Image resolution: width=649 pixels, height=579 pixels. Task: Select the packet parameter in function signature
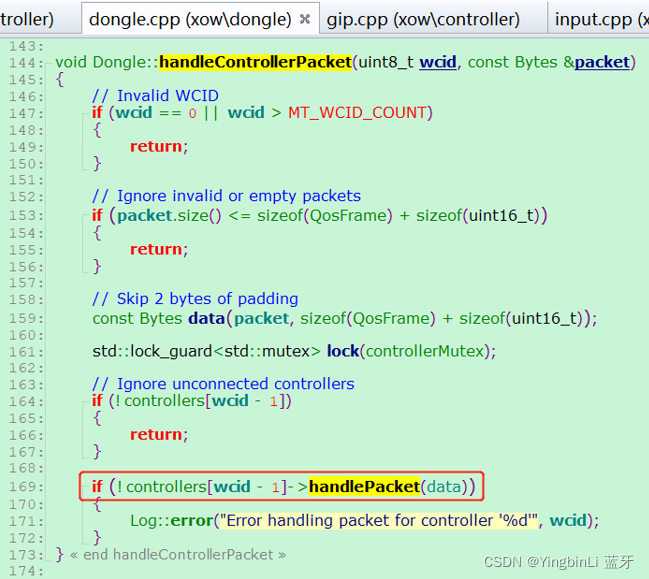(x=602, y=62)
